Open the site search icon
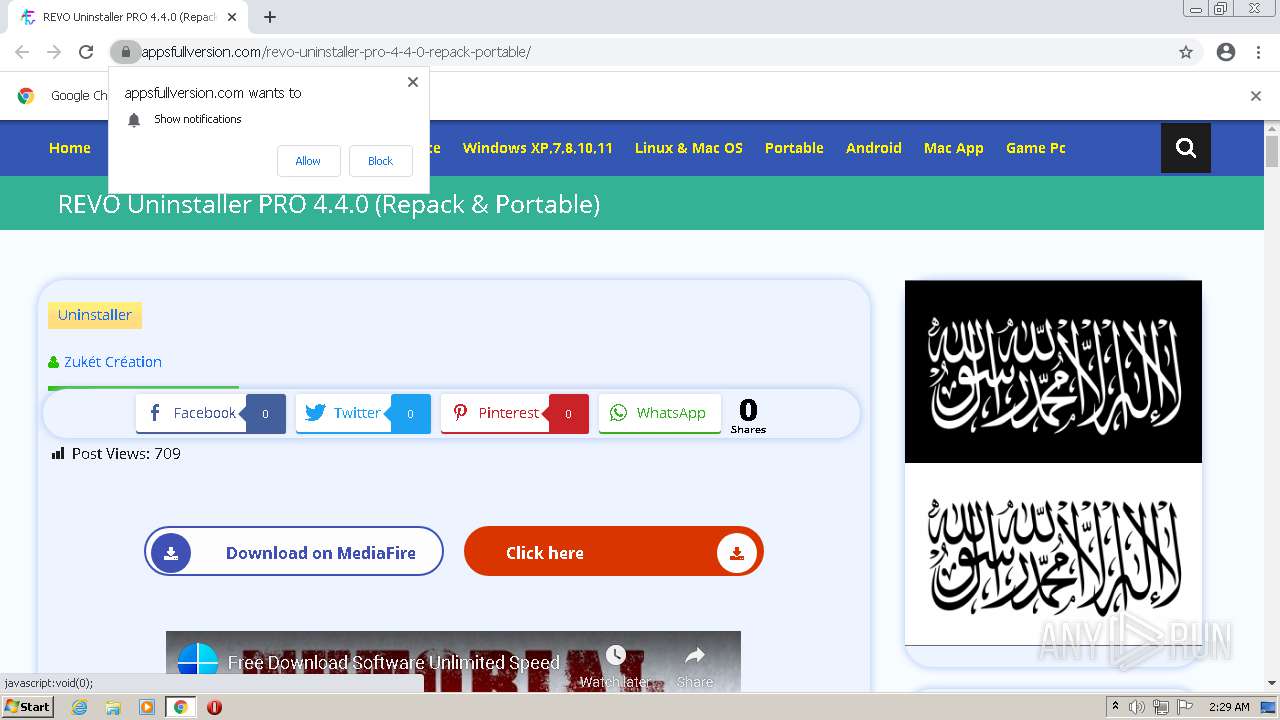The width and height of the screenshot is (1280, 720). (x=1186, y=148)
